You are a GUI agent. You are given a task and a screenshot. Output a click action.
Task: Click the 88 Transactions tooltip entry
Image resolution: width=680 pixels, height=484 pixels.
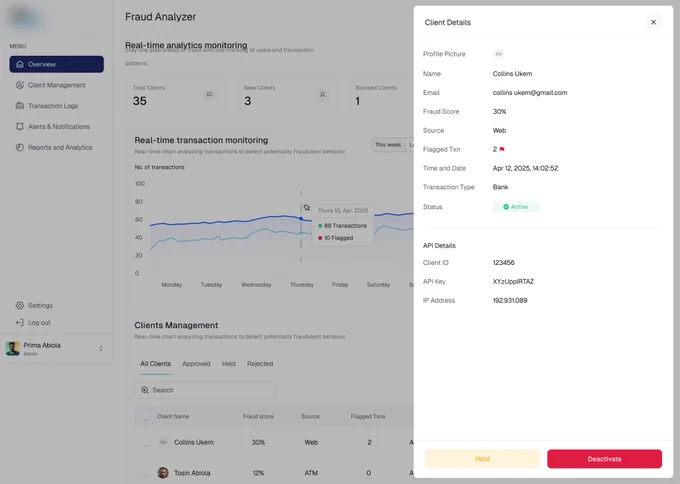click(342, 226)
